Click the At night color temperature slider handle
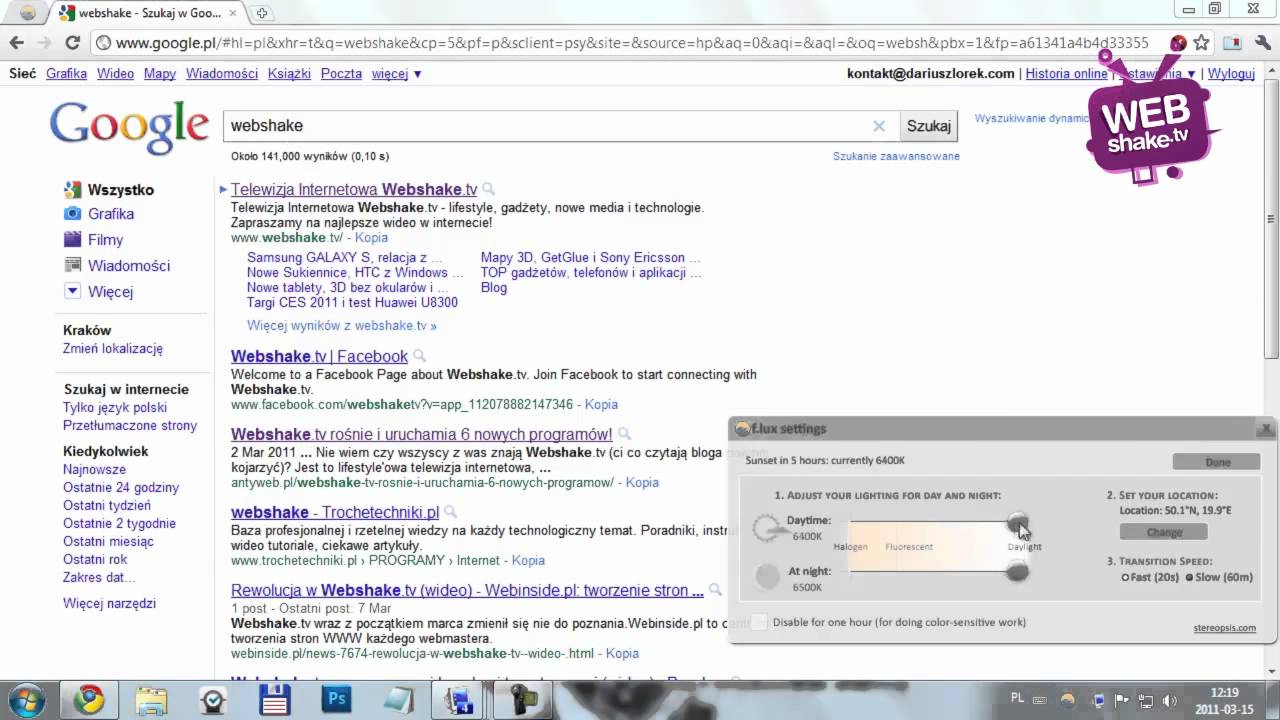The image size is (1280, 720). click(1017, 572)
